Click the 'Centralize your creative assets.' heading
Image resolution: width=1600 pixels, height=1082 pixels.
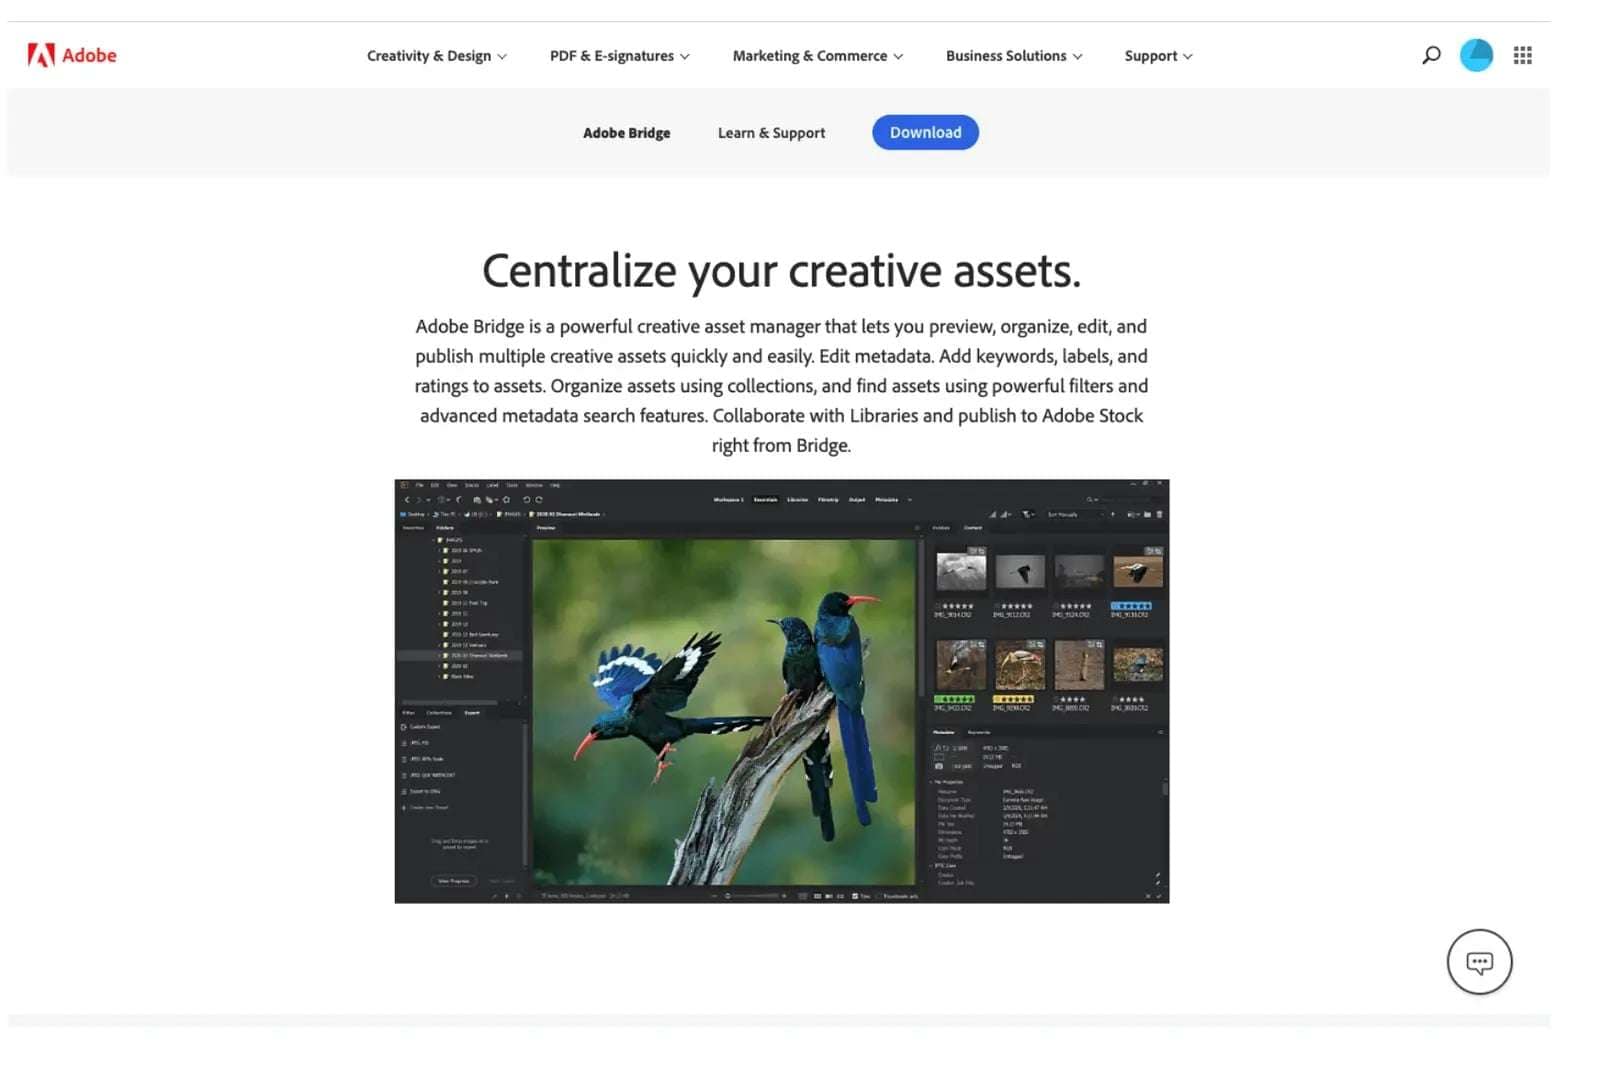781,271
